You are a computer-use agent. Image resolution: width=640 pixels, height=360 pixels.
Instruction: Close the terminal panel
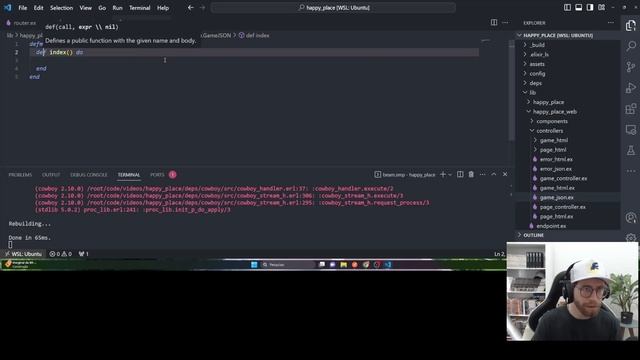pyautogui.click(x=505, y=174)
